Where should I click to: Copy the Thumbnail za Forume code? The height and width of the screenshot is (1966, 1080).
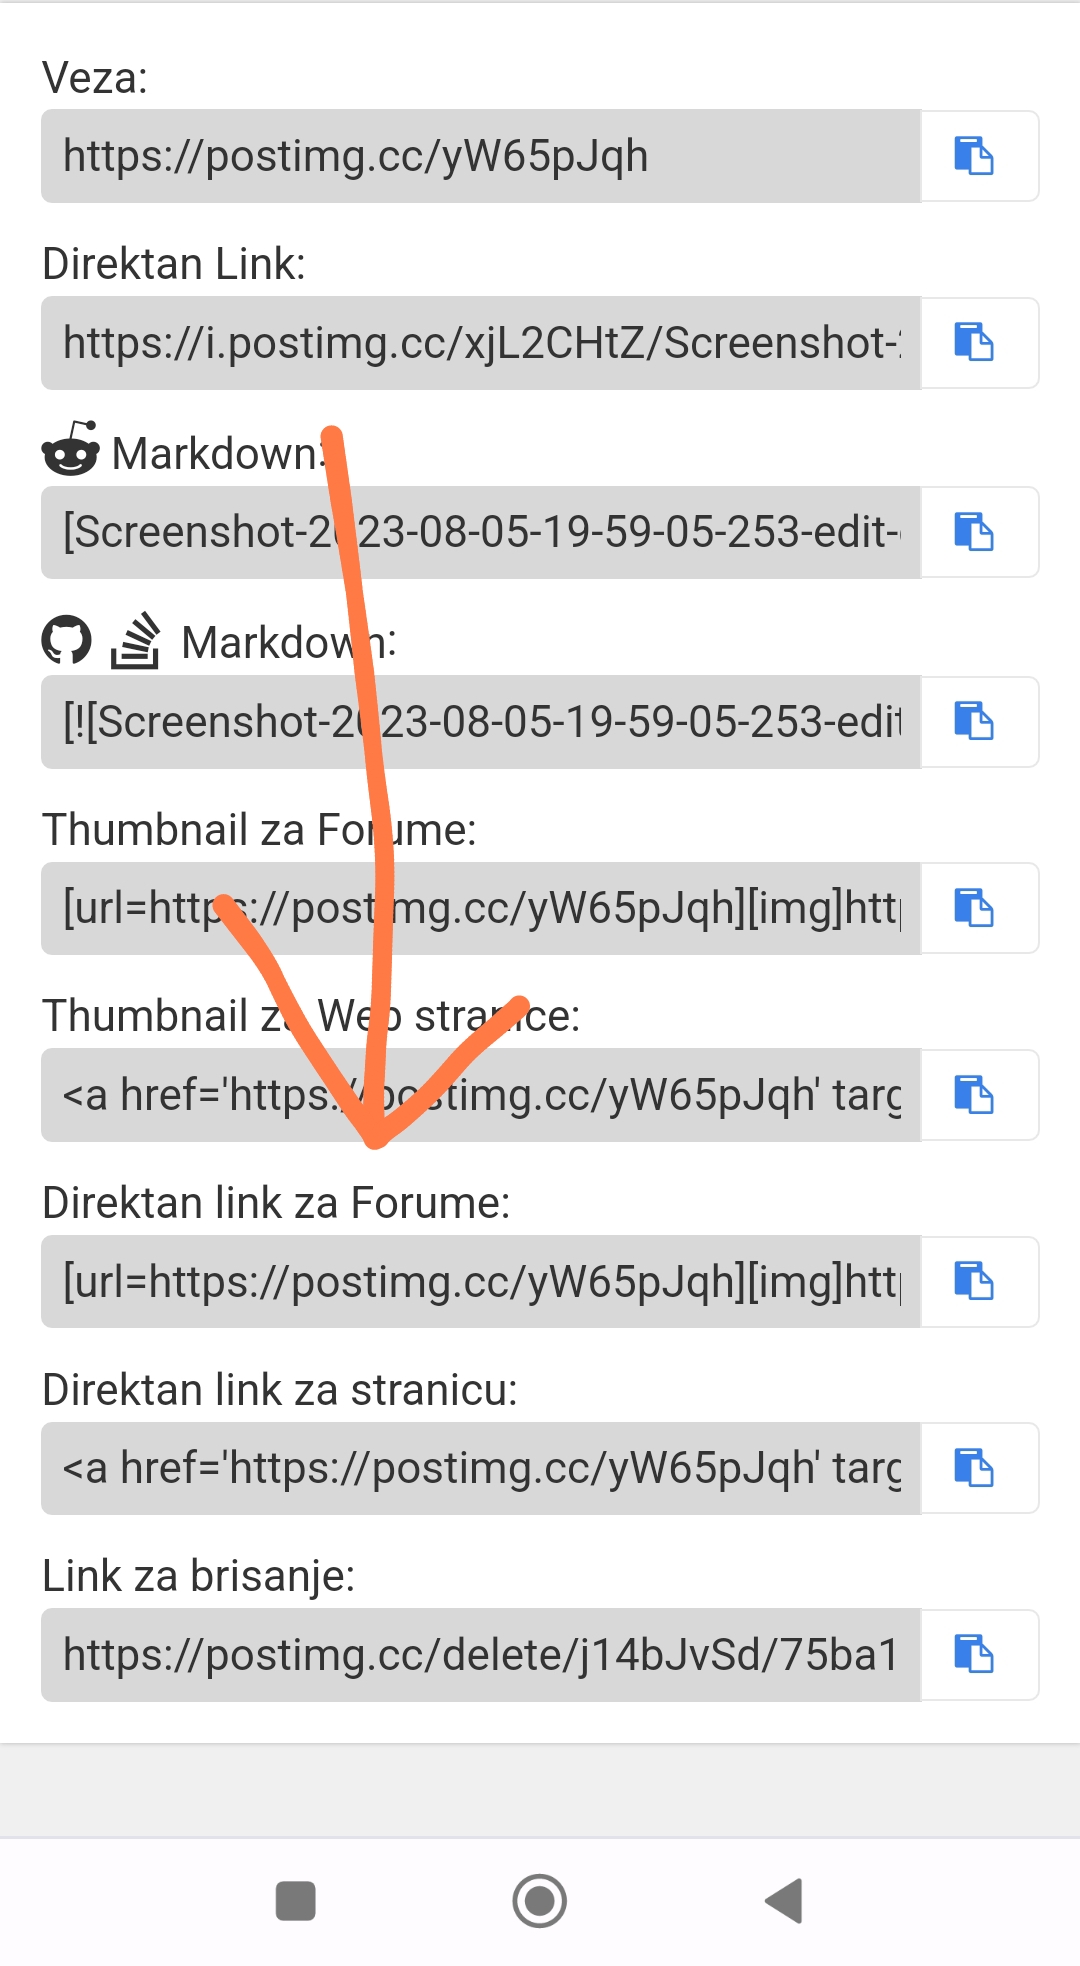979,908
